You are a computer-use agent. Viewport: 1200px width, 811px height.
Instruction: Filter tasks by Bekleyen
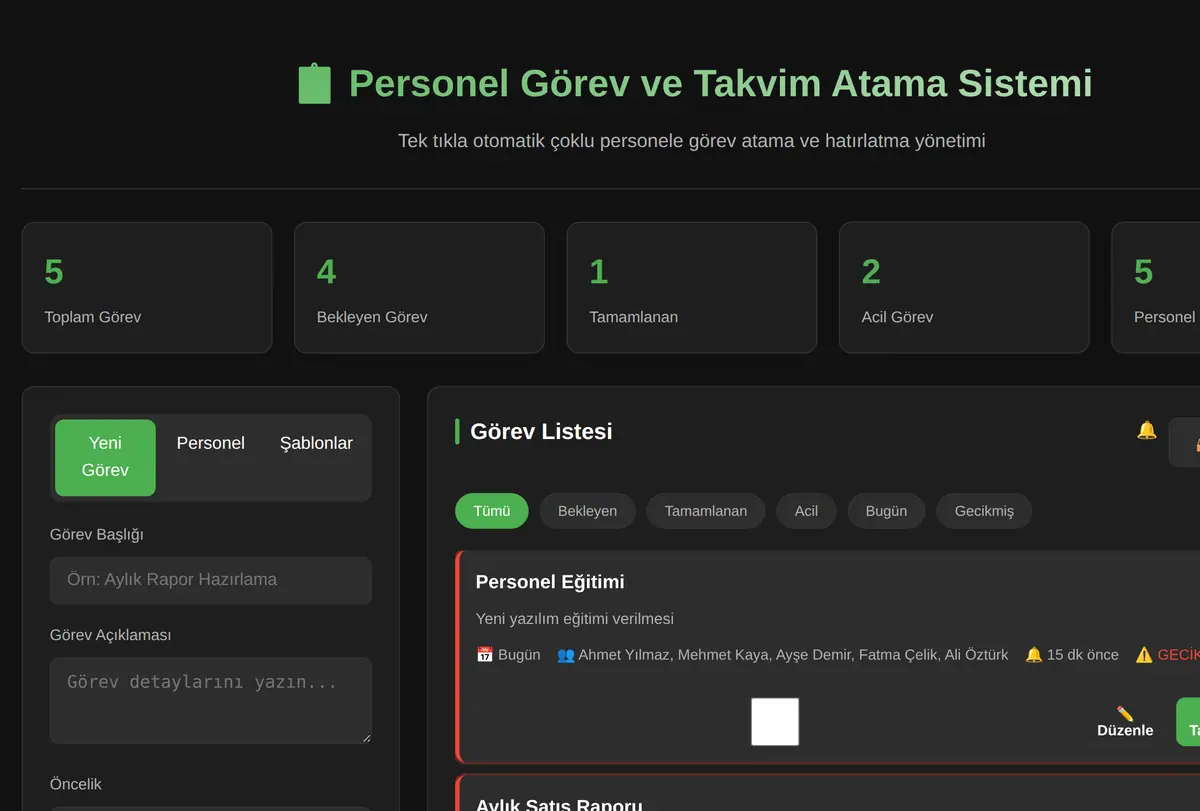click(587, 511)
